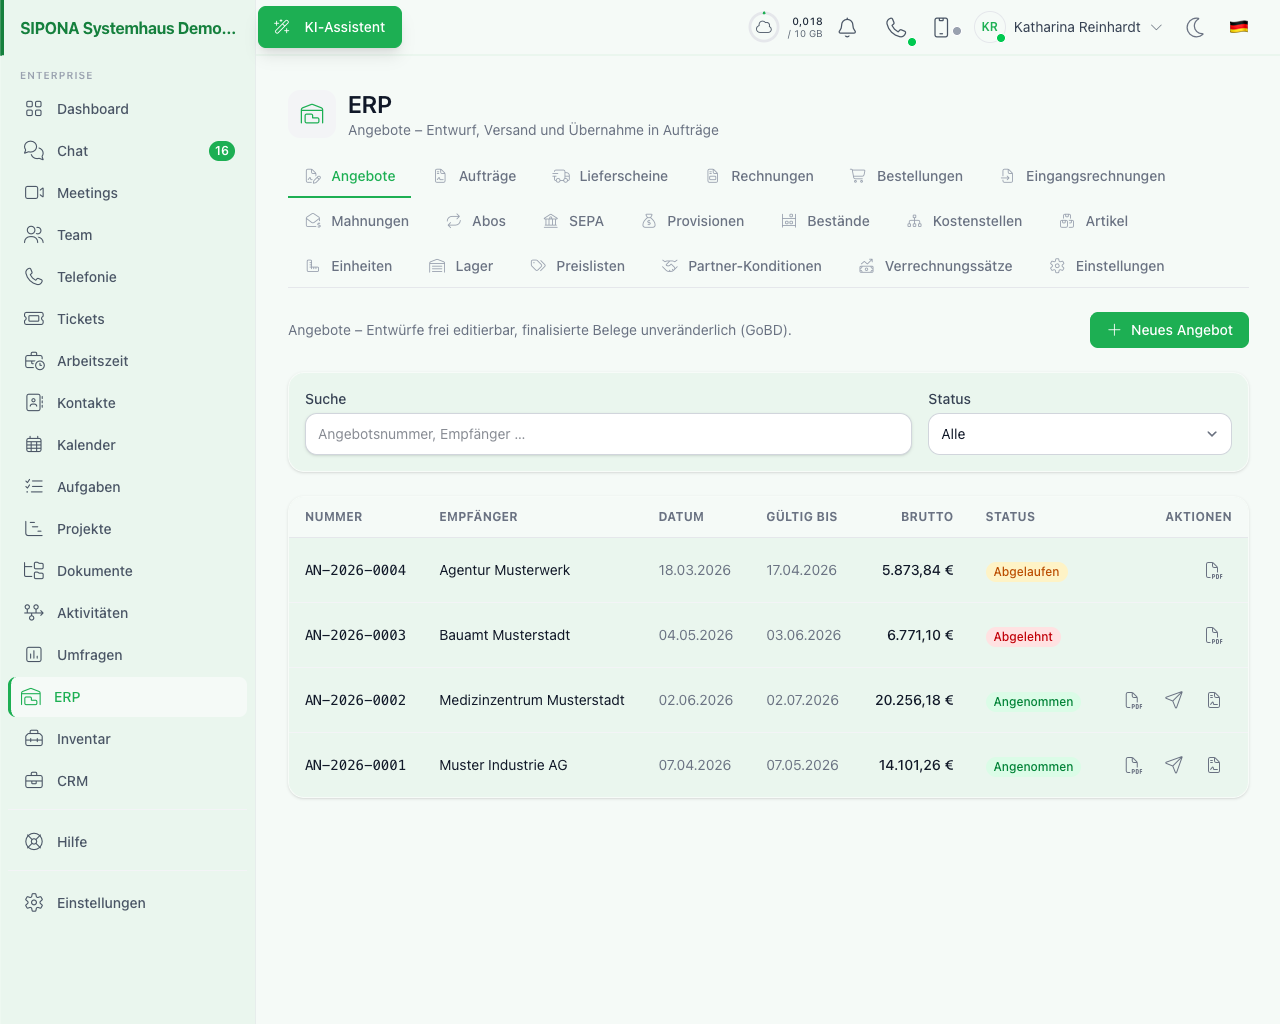Screen dimensions: 1280x1024
Task: Click the Abgelehnt status badge
Action: (x=1023, y=637)
